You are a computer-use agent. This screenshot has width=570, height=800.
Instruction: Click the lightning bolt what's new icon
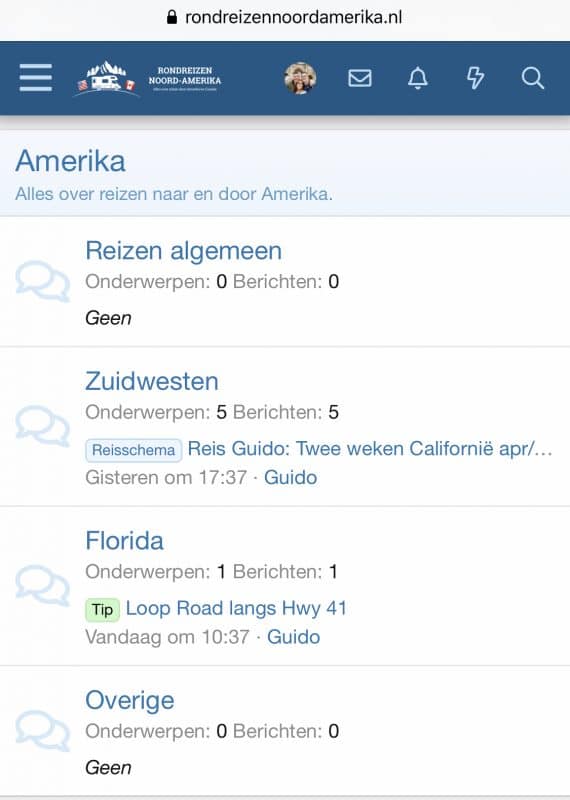coord(475,78)
